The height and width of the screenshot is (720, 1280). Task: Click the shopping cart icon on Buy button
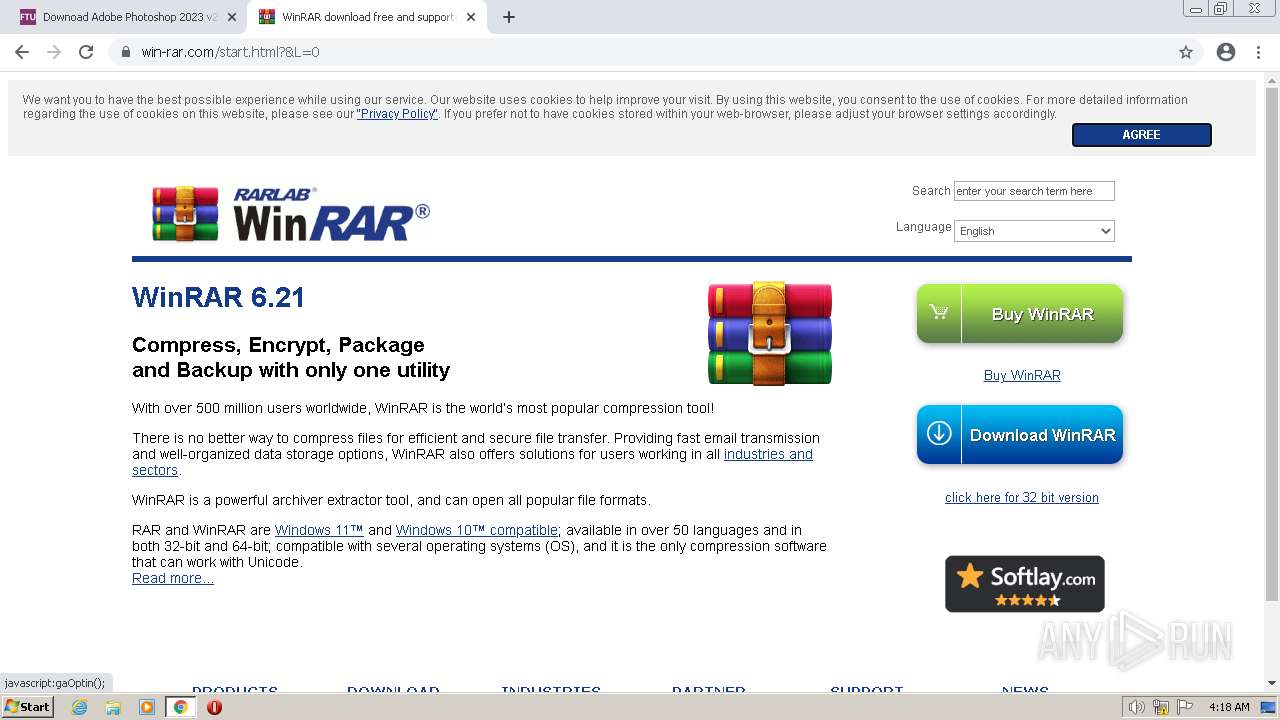939,312
